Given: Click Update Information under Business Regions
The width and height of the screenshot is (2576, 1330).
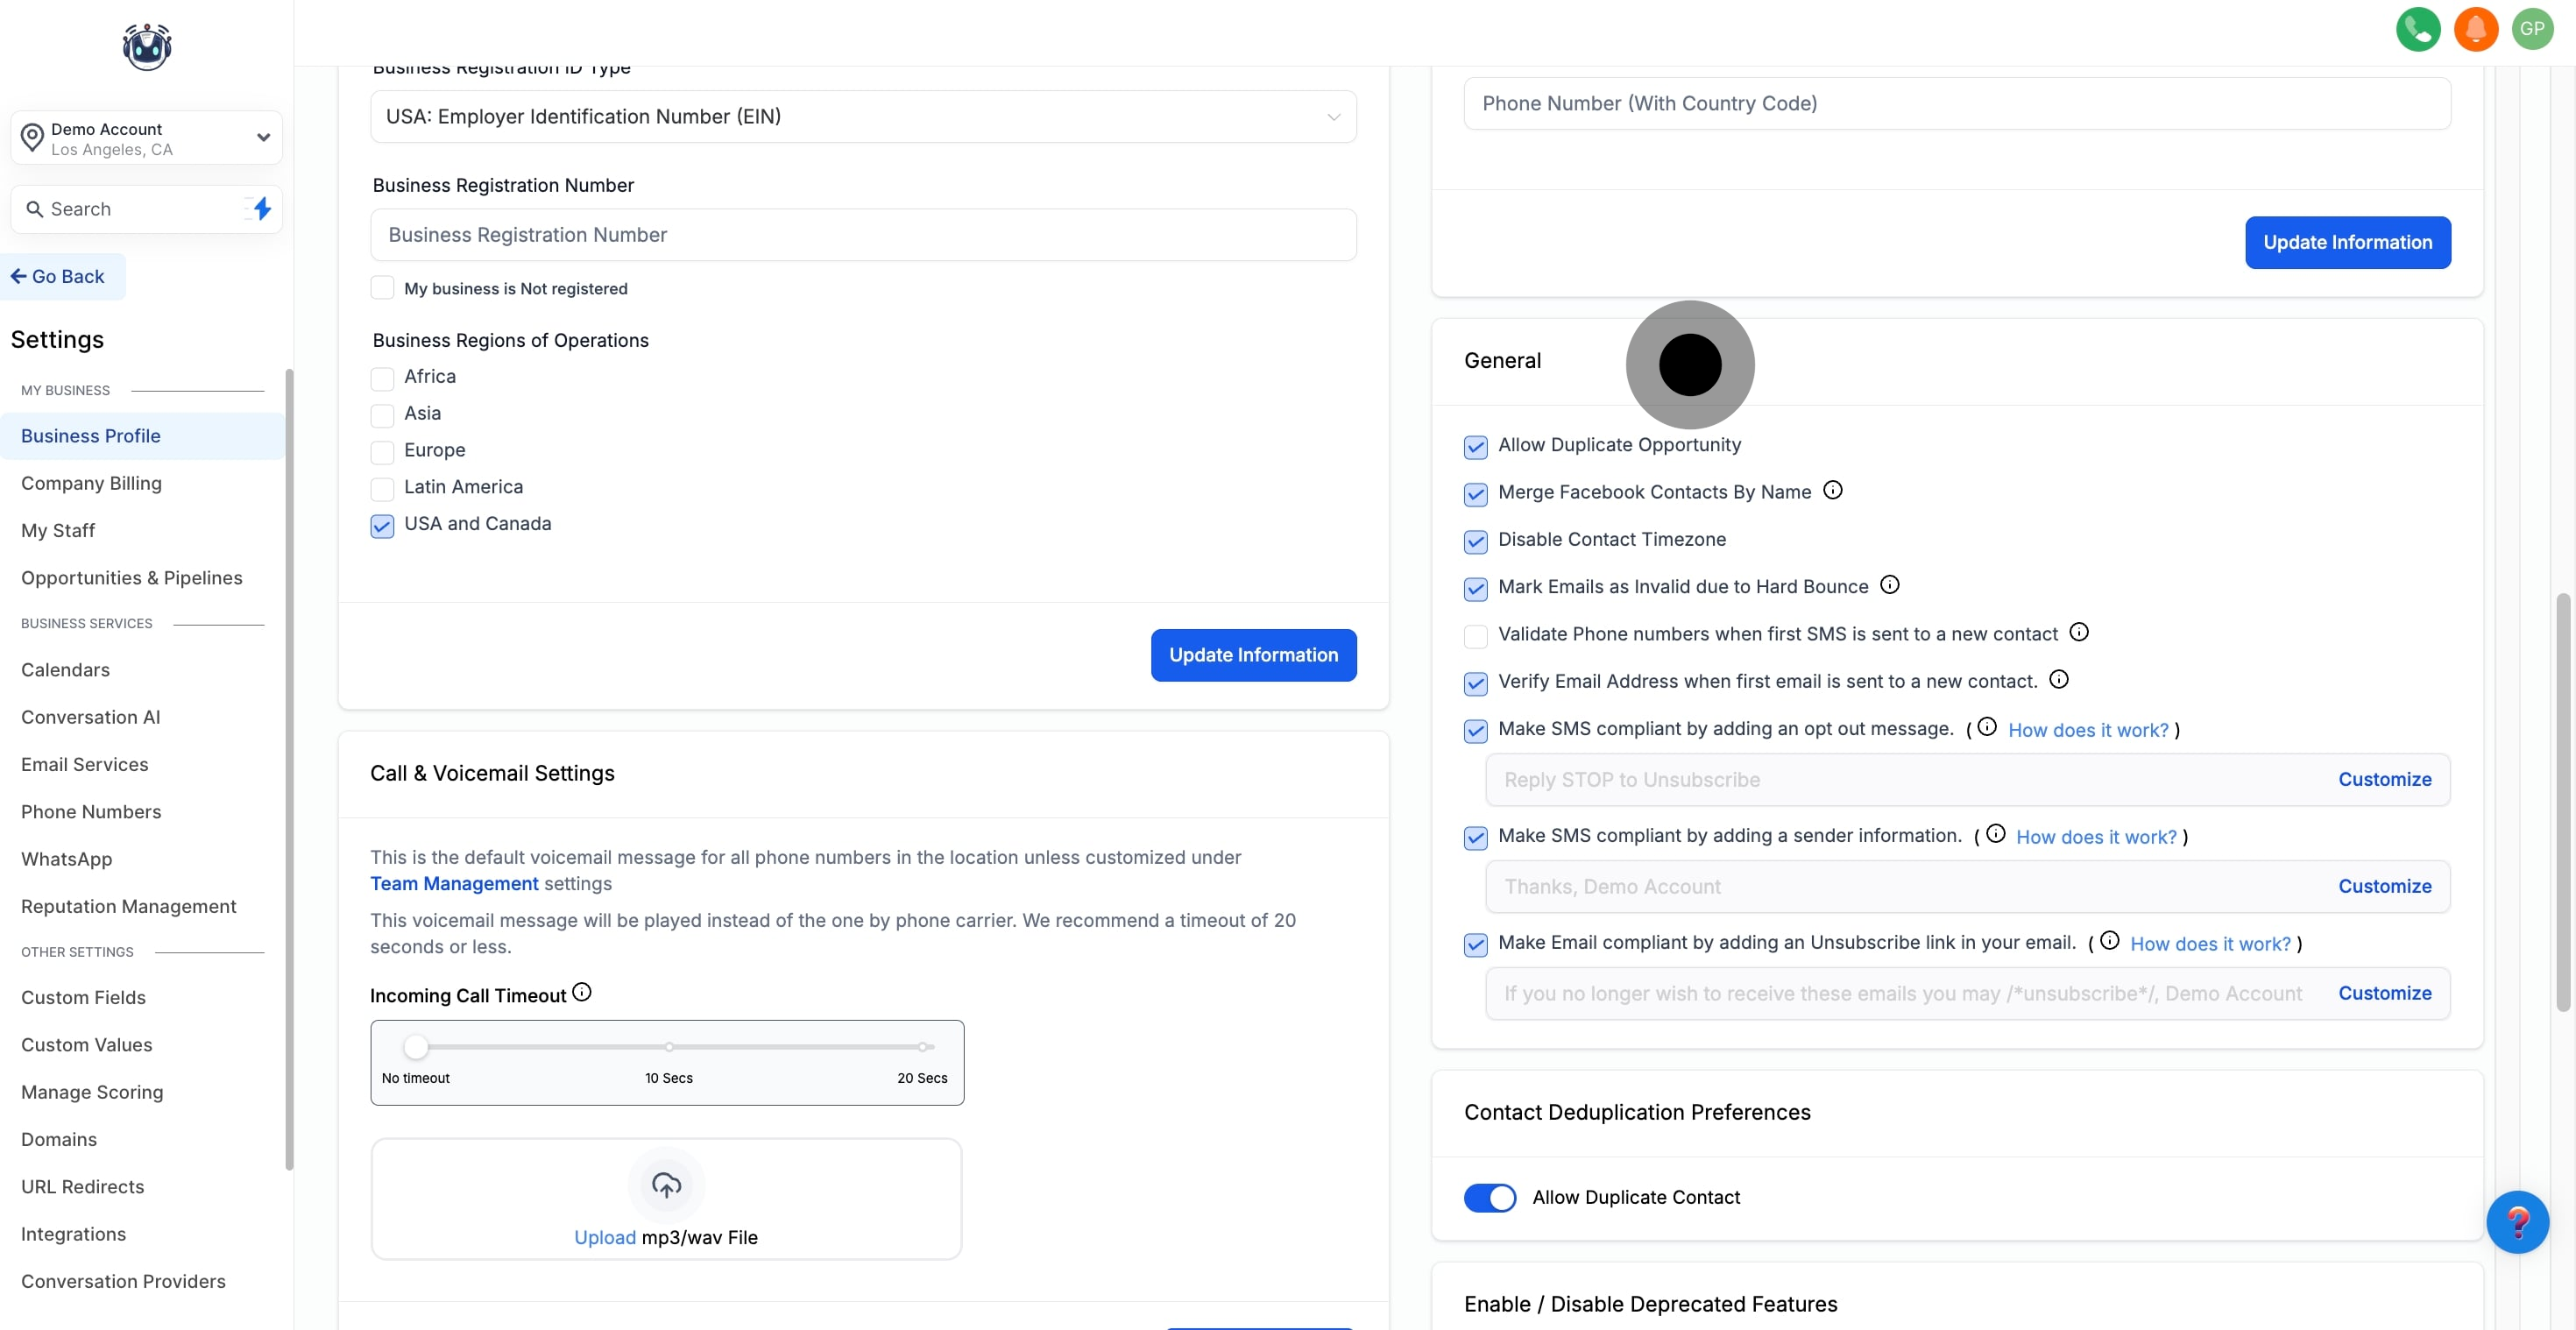Looking at the screenshot, I should (1253, 655).
